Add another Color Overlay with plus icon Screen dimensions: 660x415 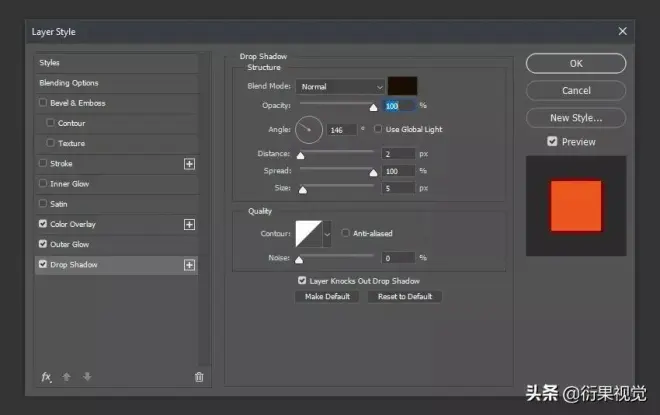(x=189, y=224)
